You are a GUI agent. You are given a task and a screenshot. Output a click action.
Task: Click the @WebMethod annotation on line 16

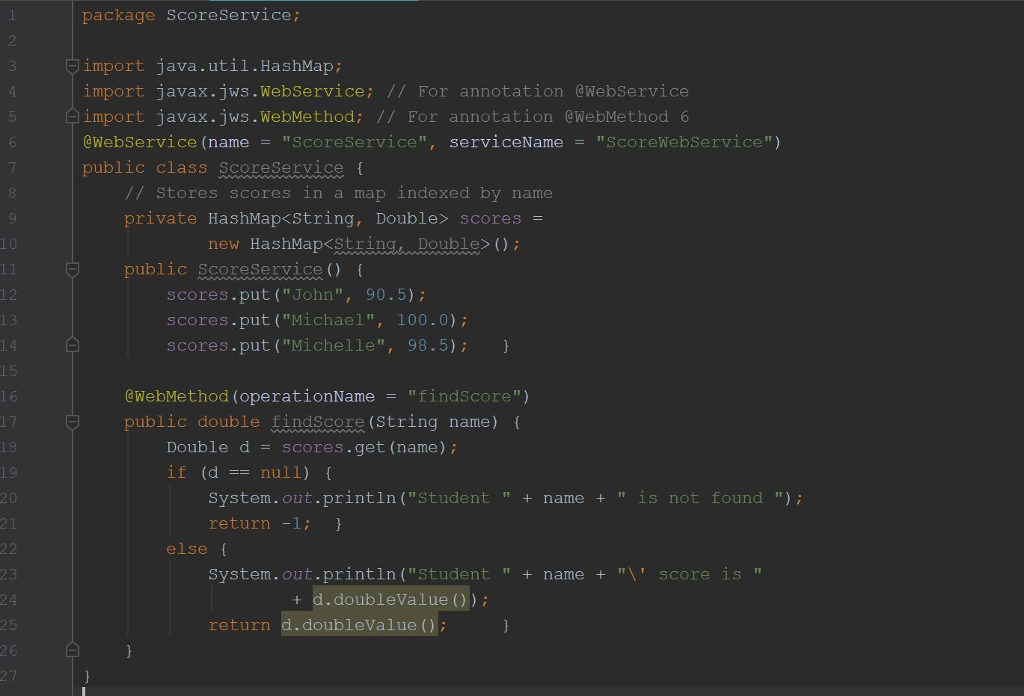point(177,396)
